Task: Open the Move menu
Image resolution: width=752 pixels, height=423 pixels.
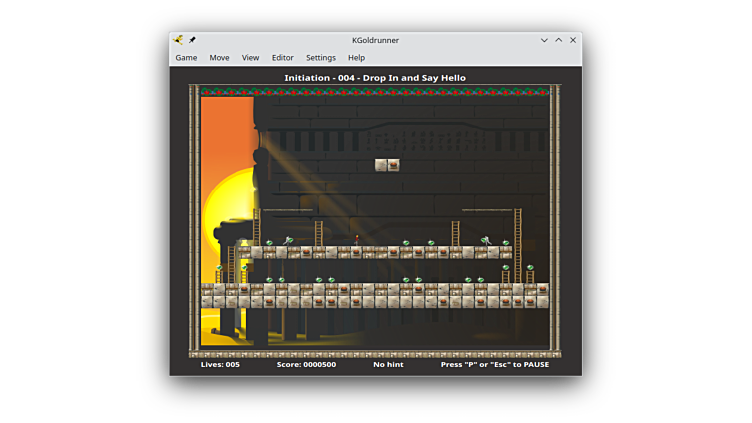Action: click(219, 58)
